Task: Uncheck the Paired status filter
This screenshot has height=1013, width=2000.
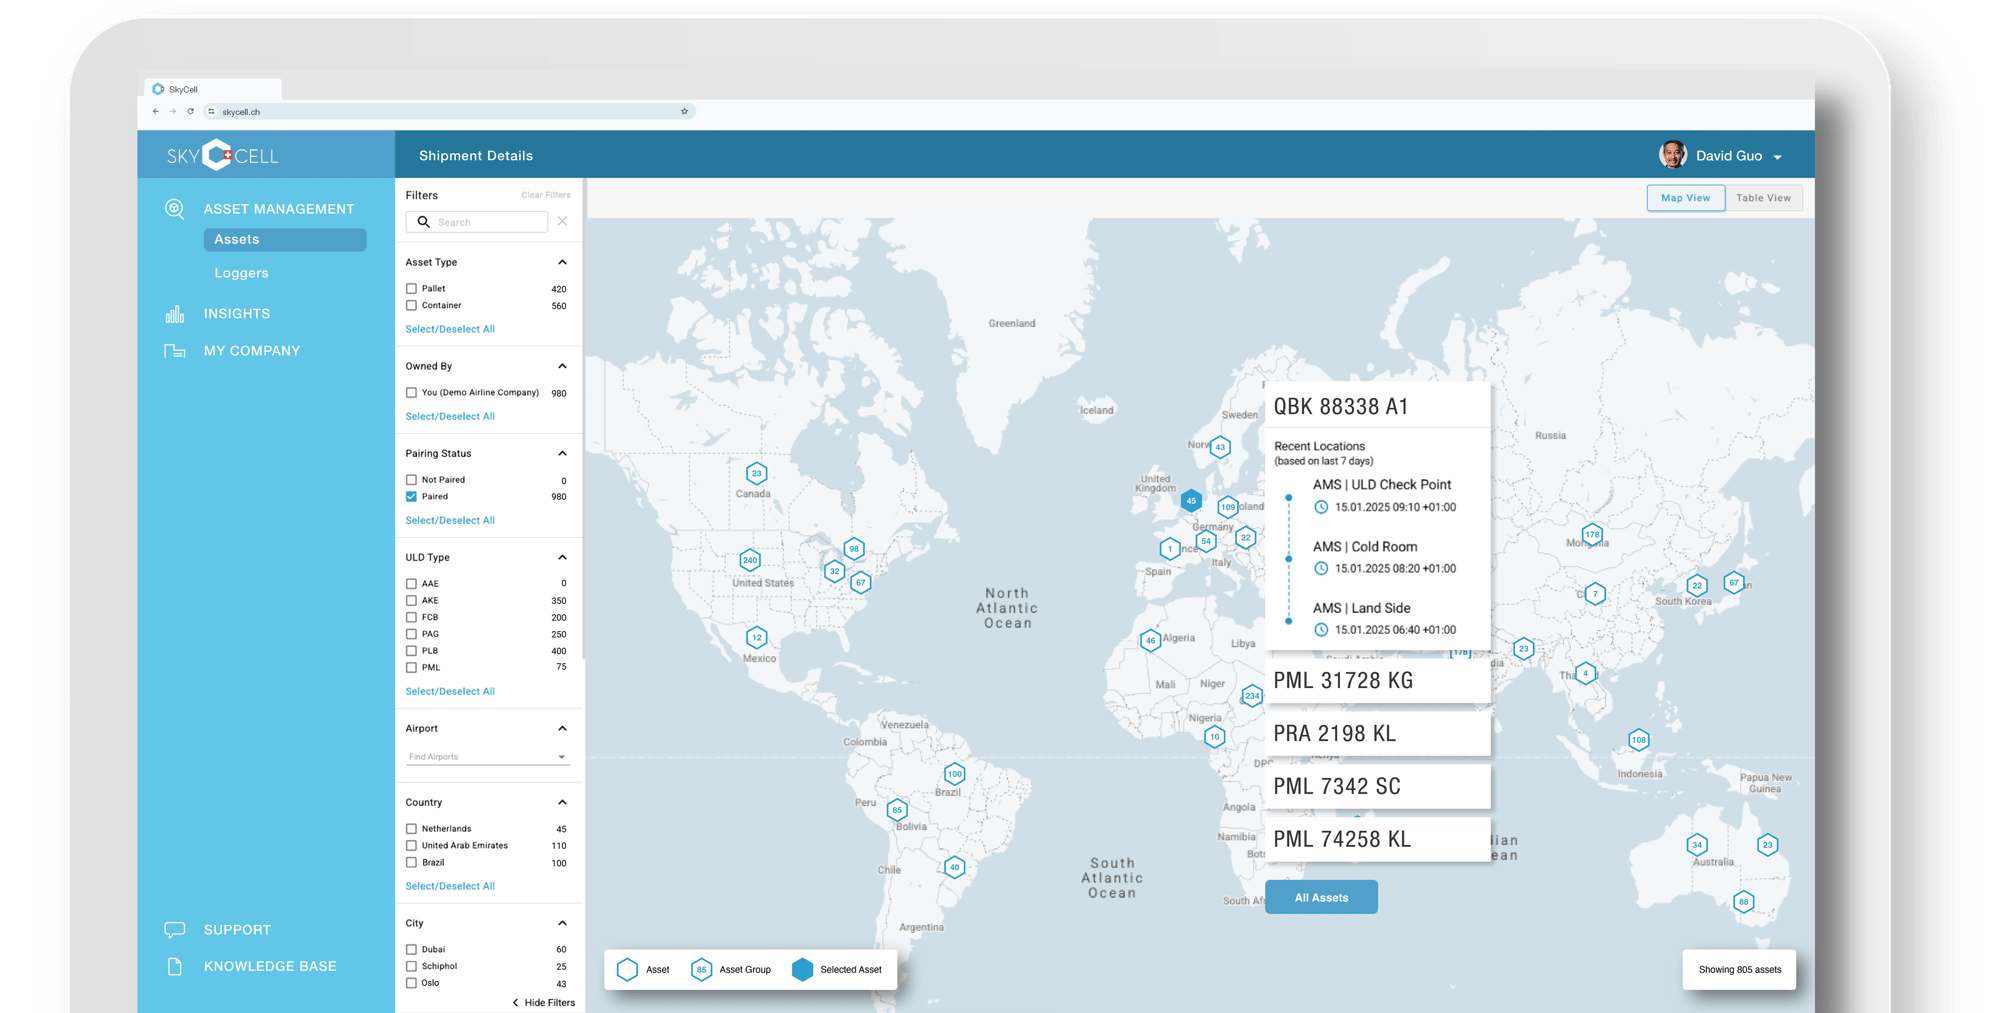Action: [x=411, y=496]
